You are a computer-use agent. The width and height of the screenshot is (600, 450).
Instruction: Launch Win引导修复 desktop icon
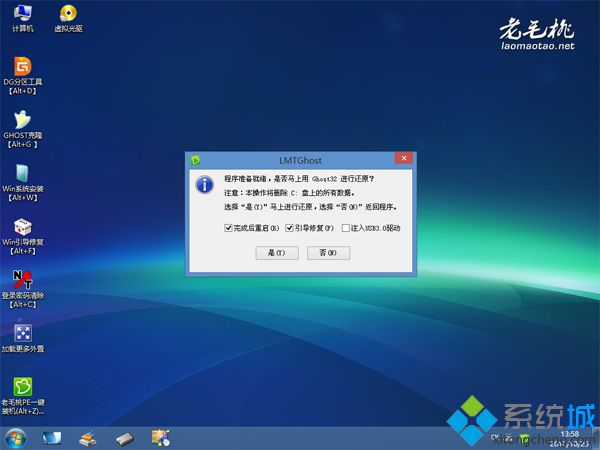[x=23, y=236]
